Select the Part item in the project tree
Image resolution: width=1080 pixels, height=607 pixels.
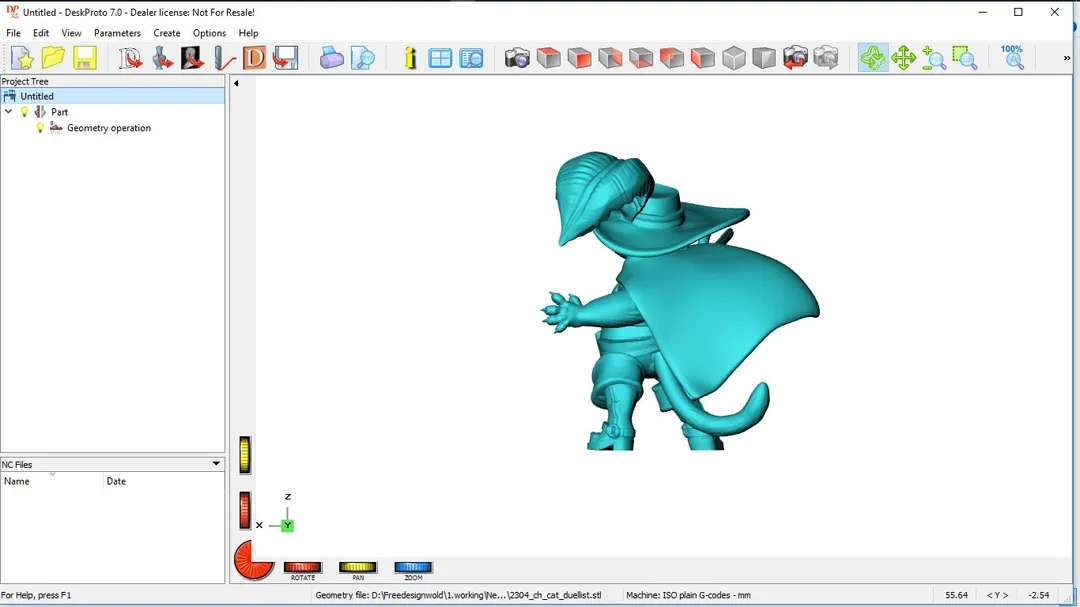pyautogui.click(x=59, y=112)
